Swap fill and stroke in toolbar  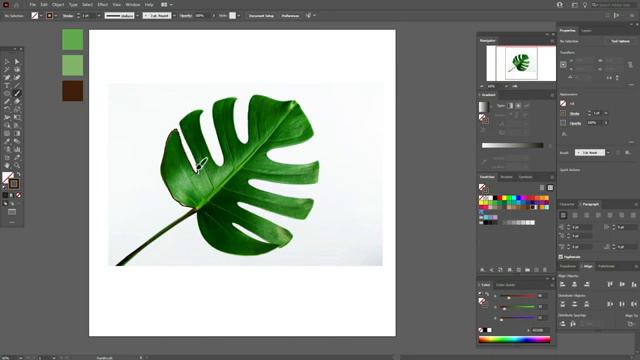(18, 174)
